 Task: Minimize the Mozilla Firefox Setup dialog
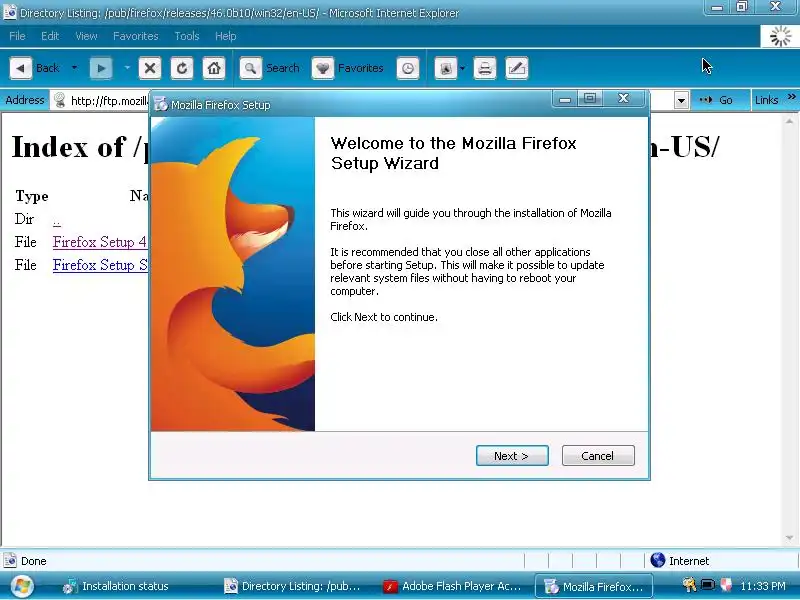point(565,98)
